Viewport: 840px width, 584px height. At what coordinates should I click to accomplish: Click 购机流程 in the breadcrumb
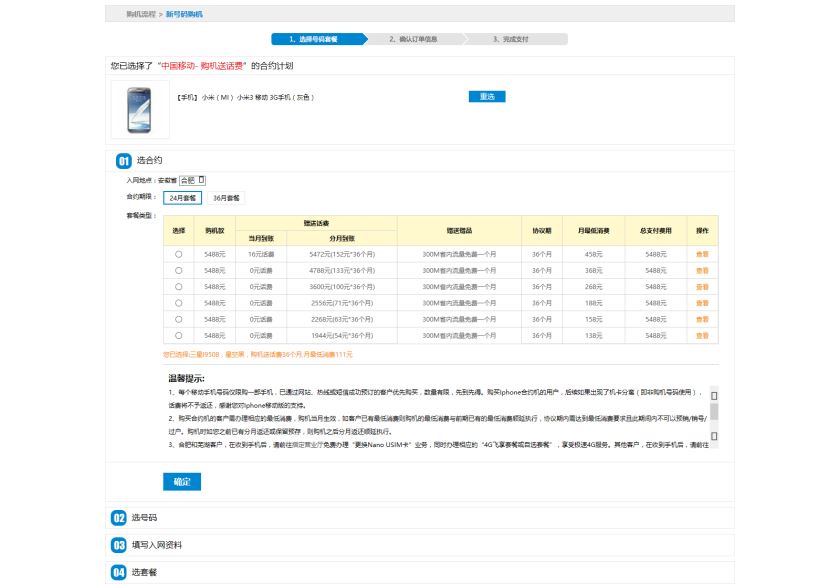point(141,14)
